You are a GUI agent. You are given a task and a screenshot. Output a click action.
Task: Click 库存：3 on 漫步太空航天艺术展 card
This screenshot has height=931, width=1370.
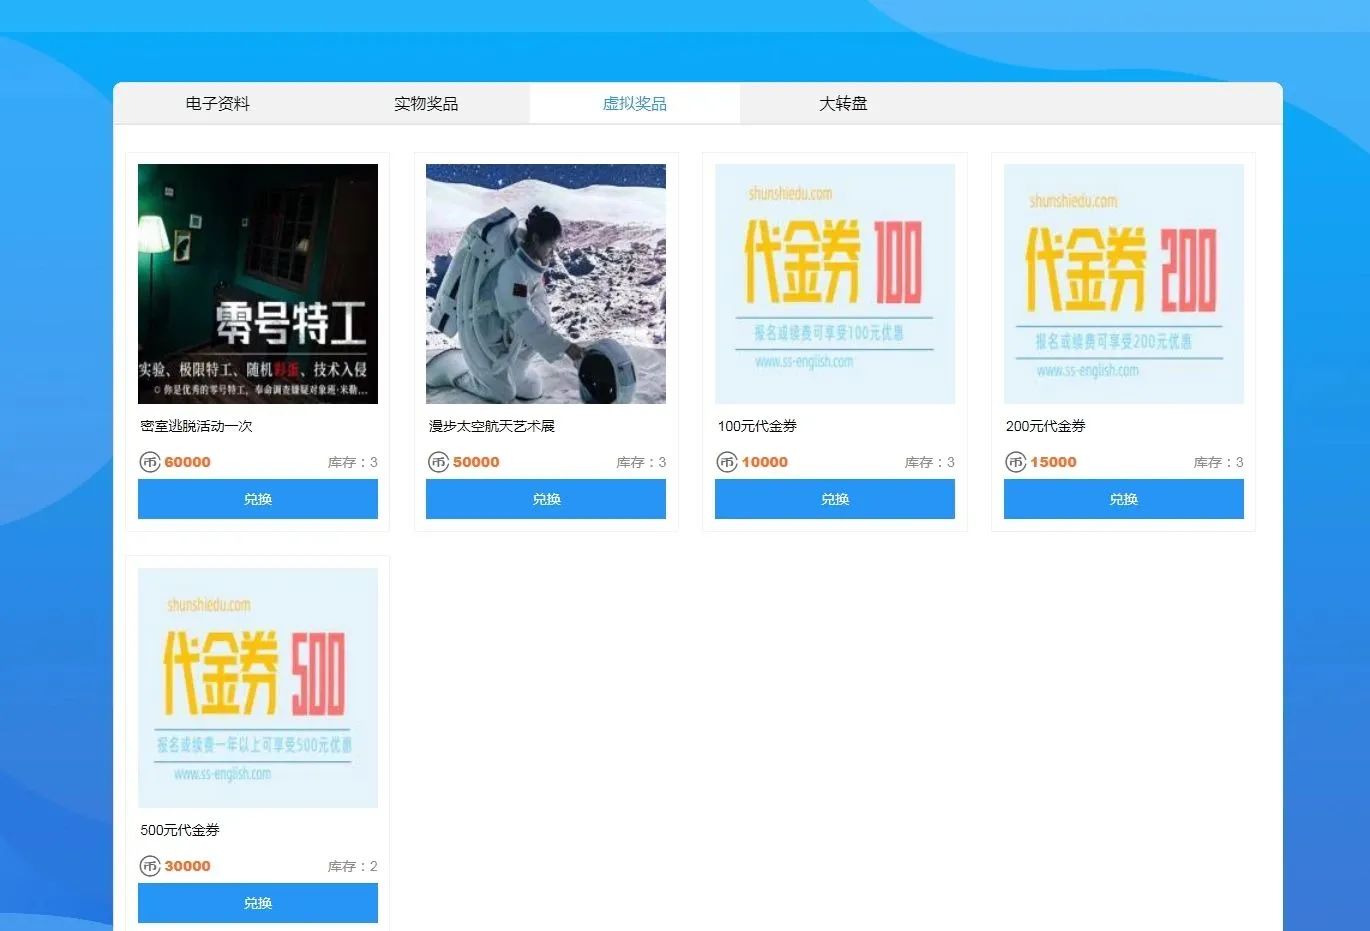coord(641,462)
